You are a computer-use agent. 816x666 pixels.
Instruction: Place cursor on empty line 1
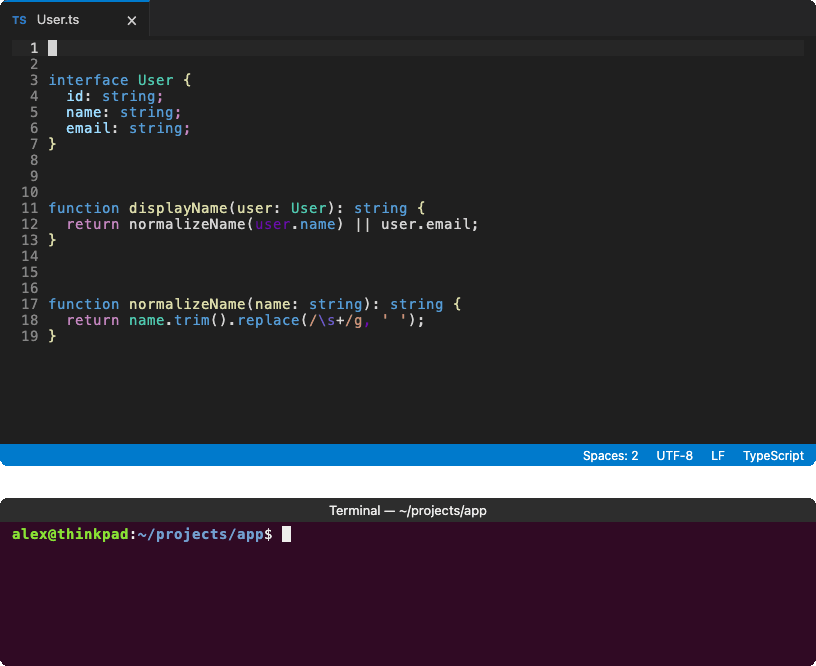point(407,48)
